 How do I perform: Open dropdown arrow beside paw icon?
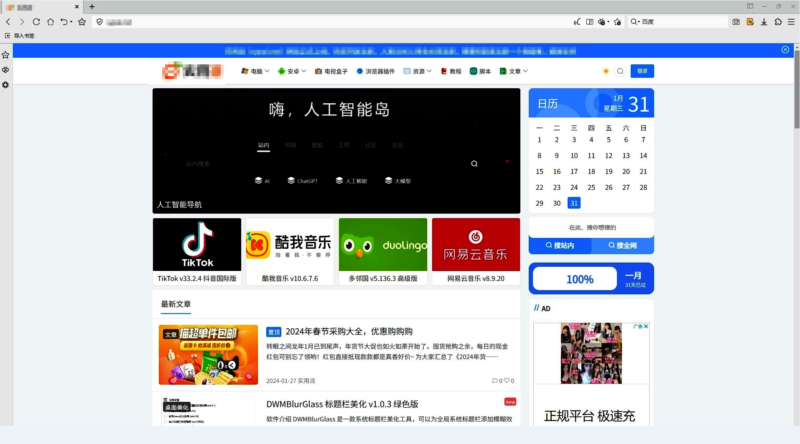[608, 22]
